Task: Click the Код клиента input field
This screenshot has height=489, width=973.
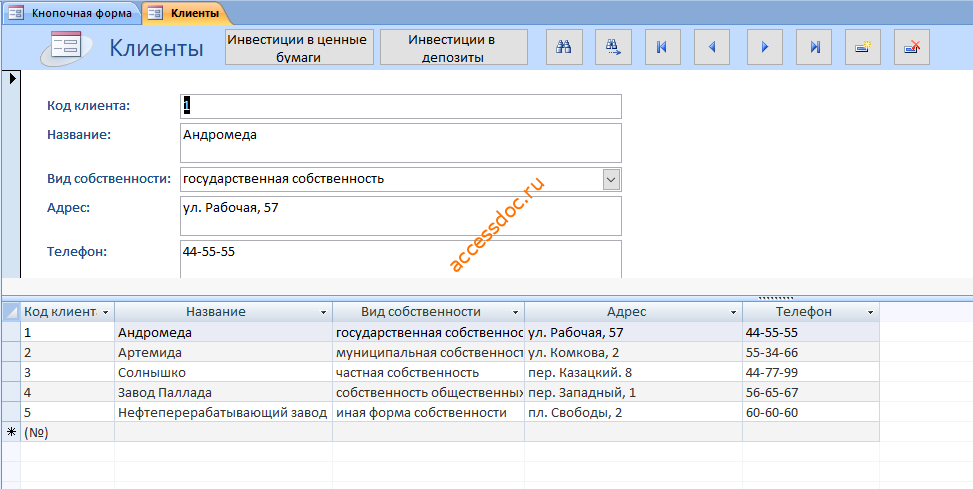Action: pyautogui.click(x=401, y=106)
